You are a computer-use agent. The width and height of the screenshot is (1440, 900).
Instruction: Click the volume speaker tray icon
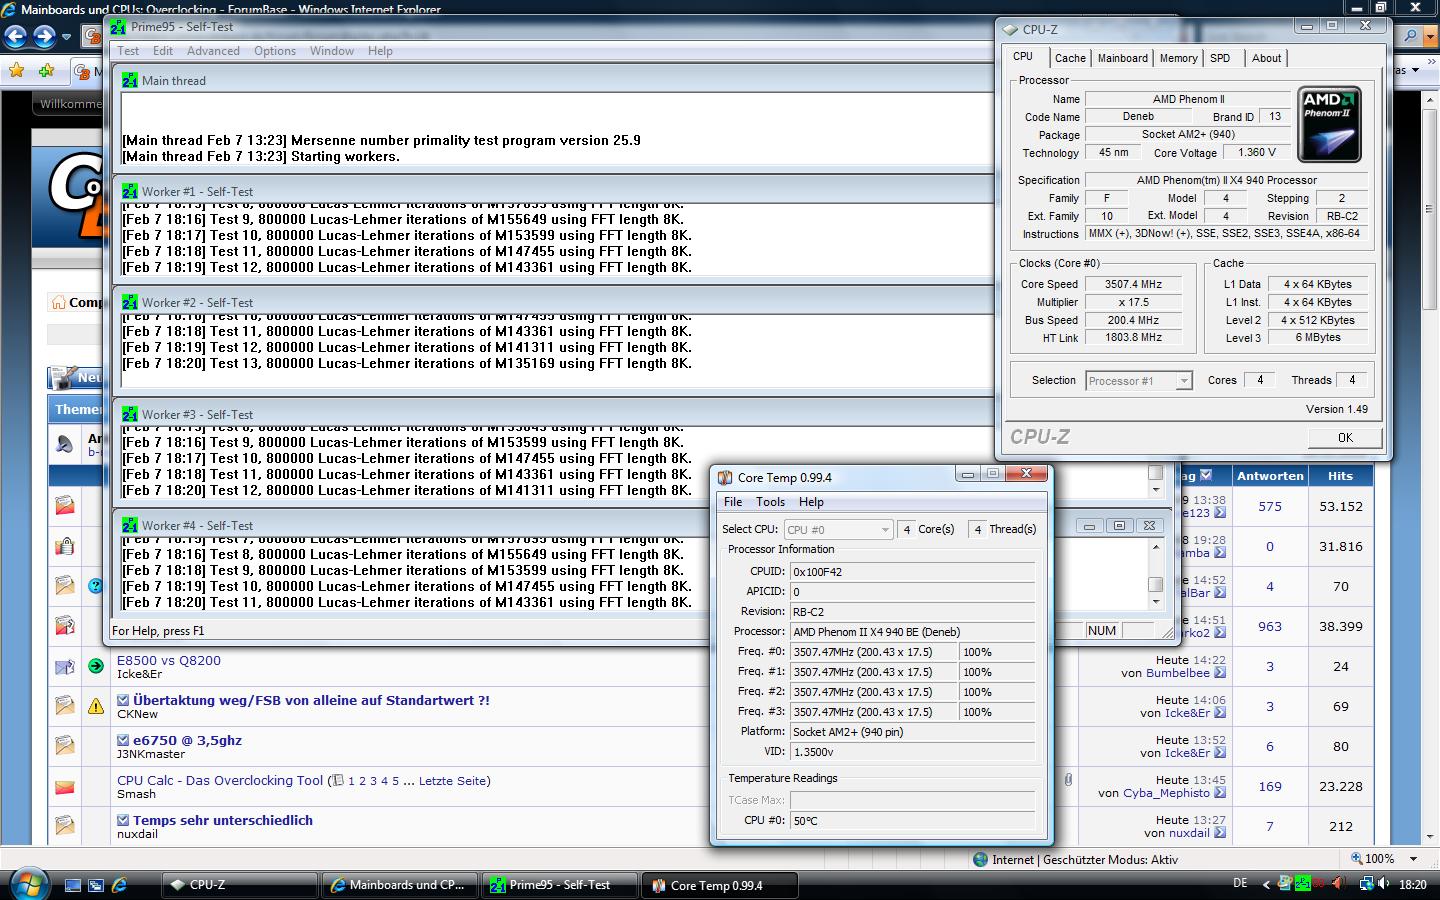[x=1382, y=884]
